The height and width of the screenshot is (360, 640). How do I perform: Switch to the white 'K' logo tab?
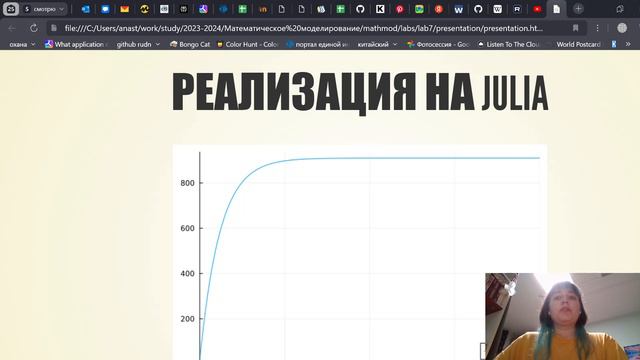point(380,9)
